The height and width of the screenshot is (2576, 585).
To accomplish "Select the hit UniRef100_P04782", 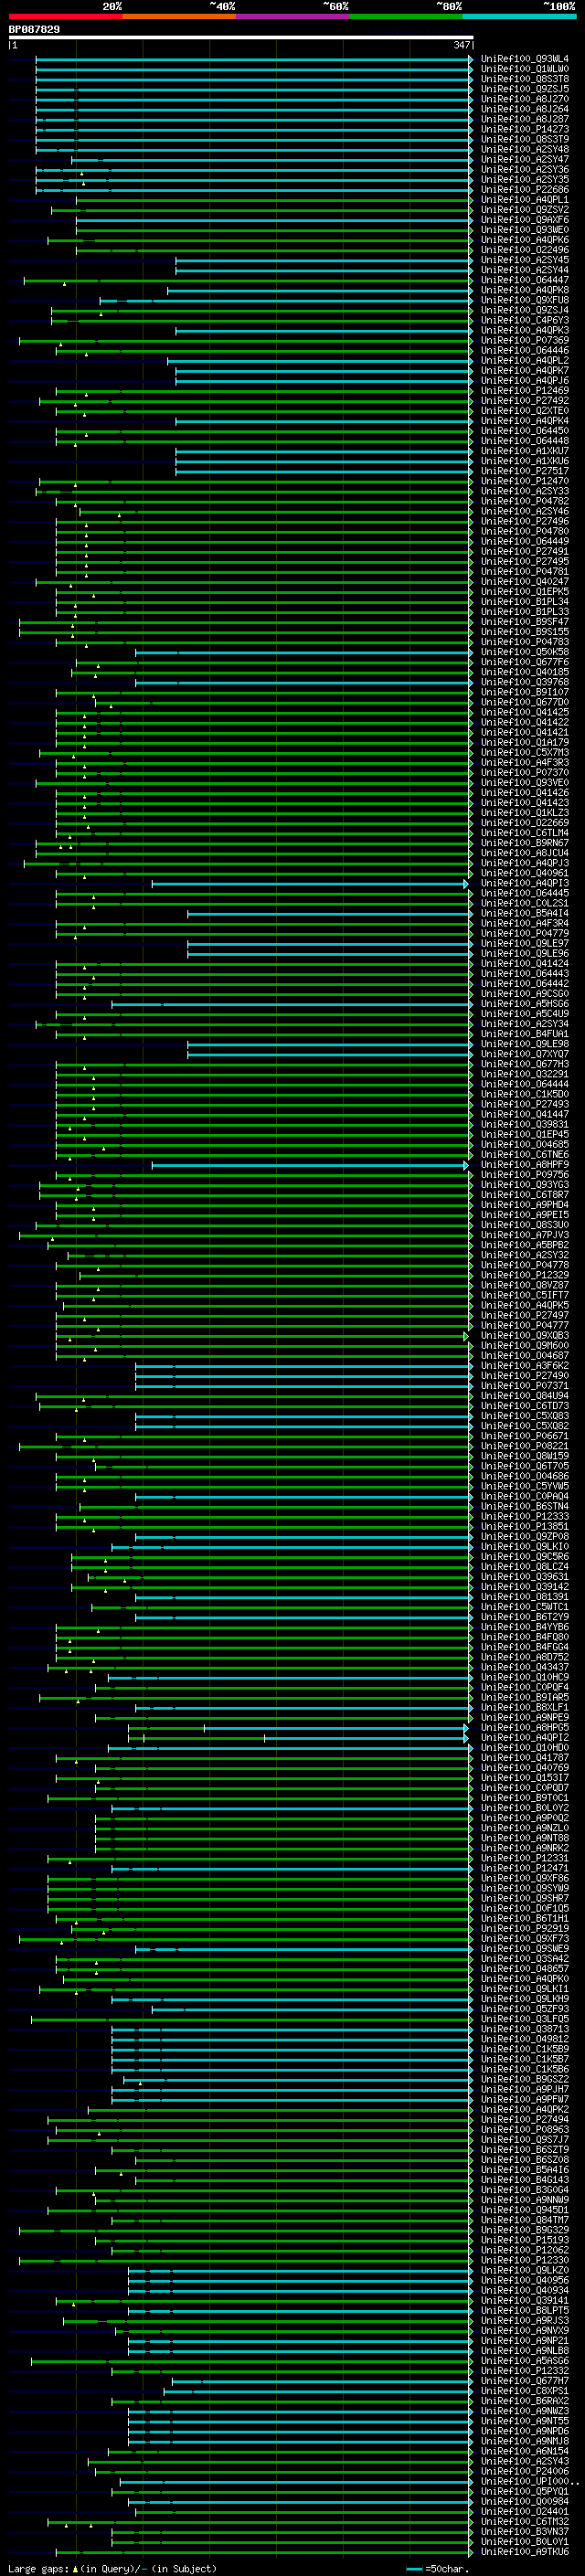I will point(524,501).
